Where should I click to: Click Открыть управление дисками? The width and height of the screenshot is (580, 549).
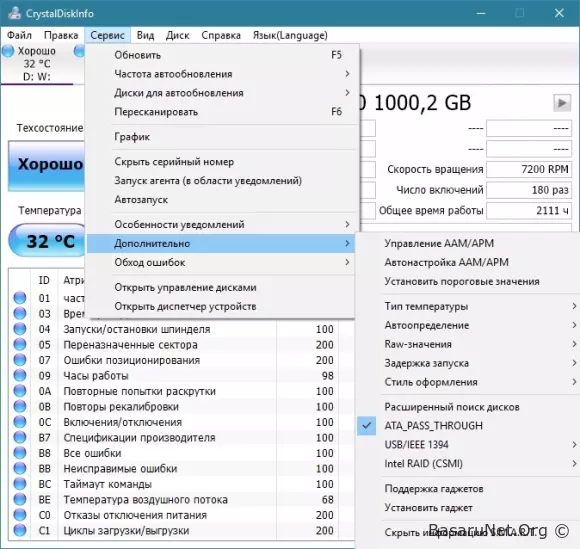pyautogui.click(x=221, y=287)
